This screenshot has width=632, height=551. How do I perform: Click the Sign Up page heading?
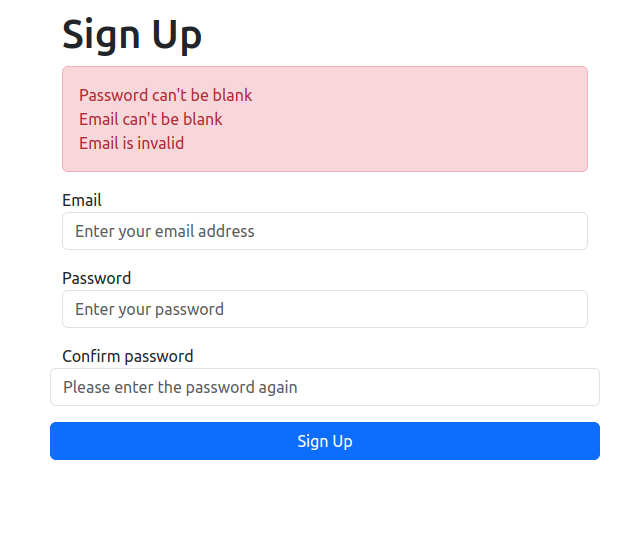click(132, 35)
